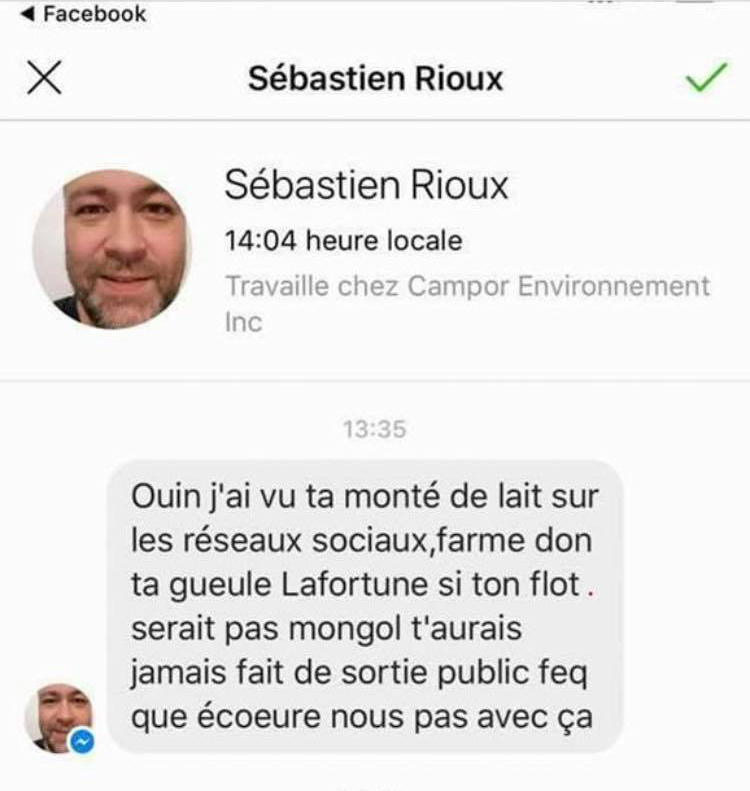The image size is (750, 791).
Task: Close the message request with the X icon
Action: (44, 78)
